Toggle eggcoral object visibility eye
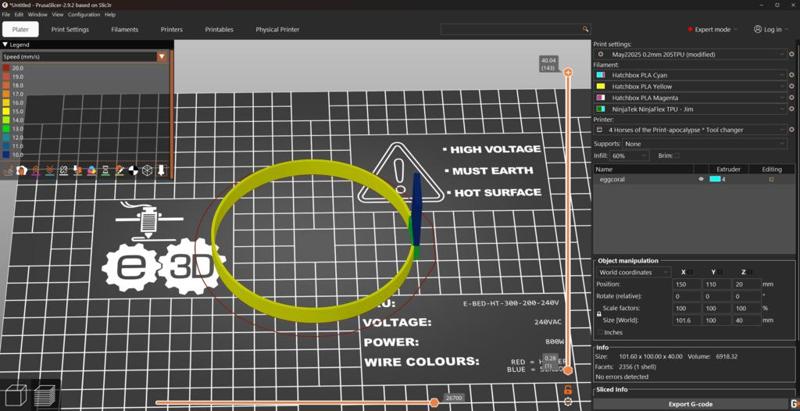Screen dimensions: 800x411 701,179
